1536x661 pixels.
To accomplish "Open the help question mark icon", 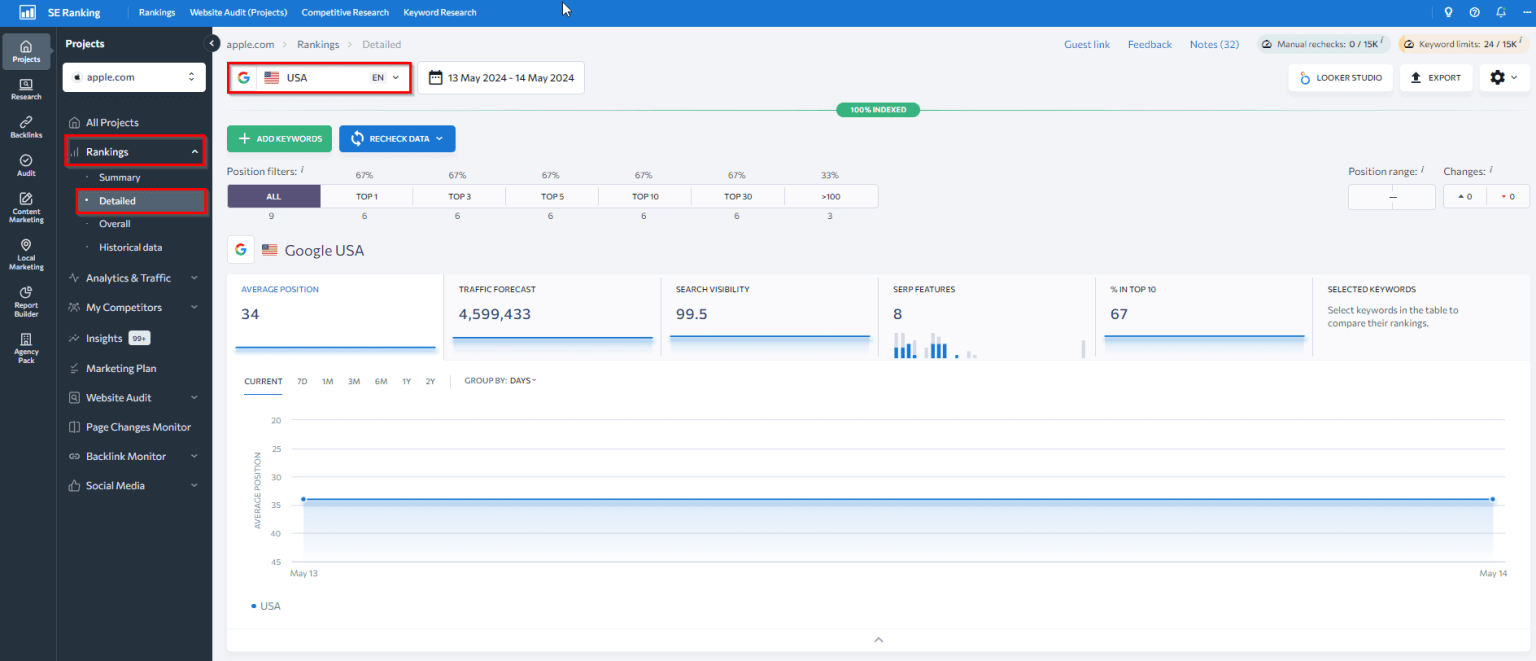I will pos(1474,12).
